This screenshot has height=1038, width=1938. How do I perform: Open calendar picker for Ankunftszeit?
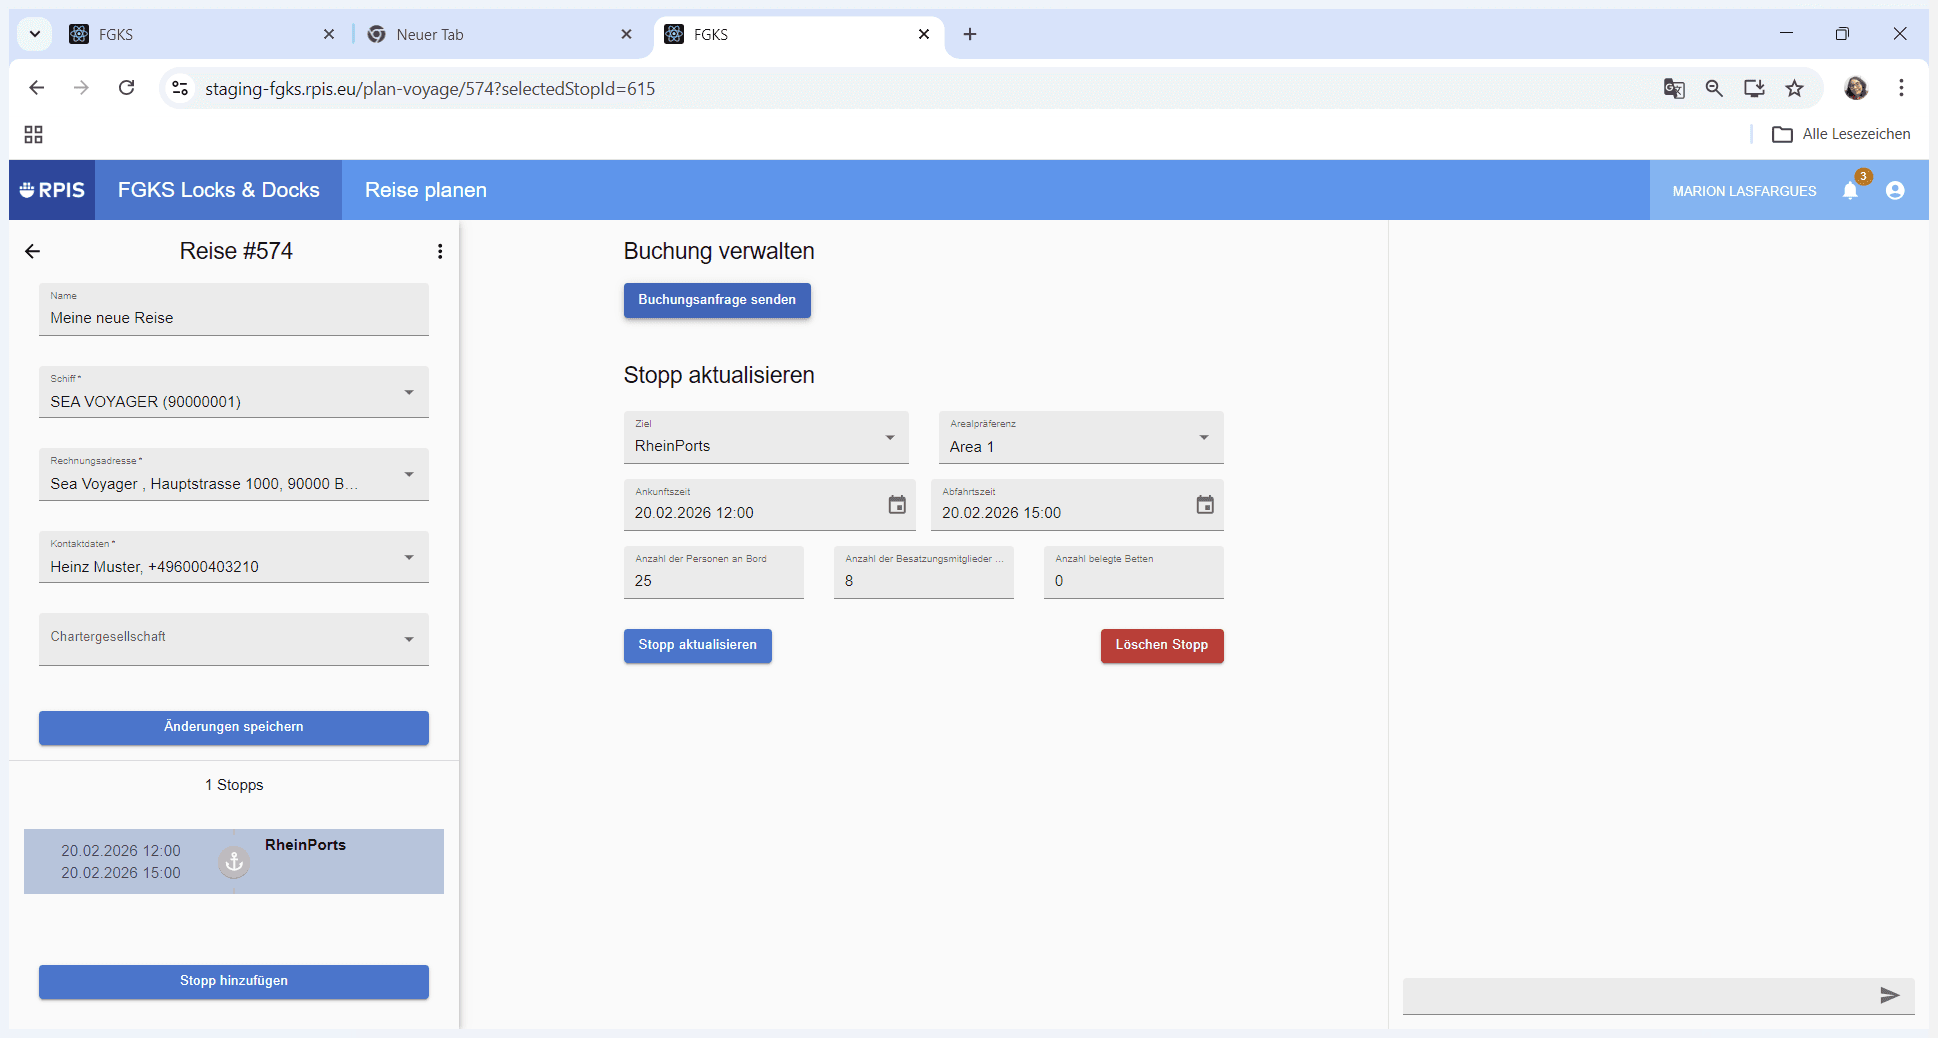point(897,505)
